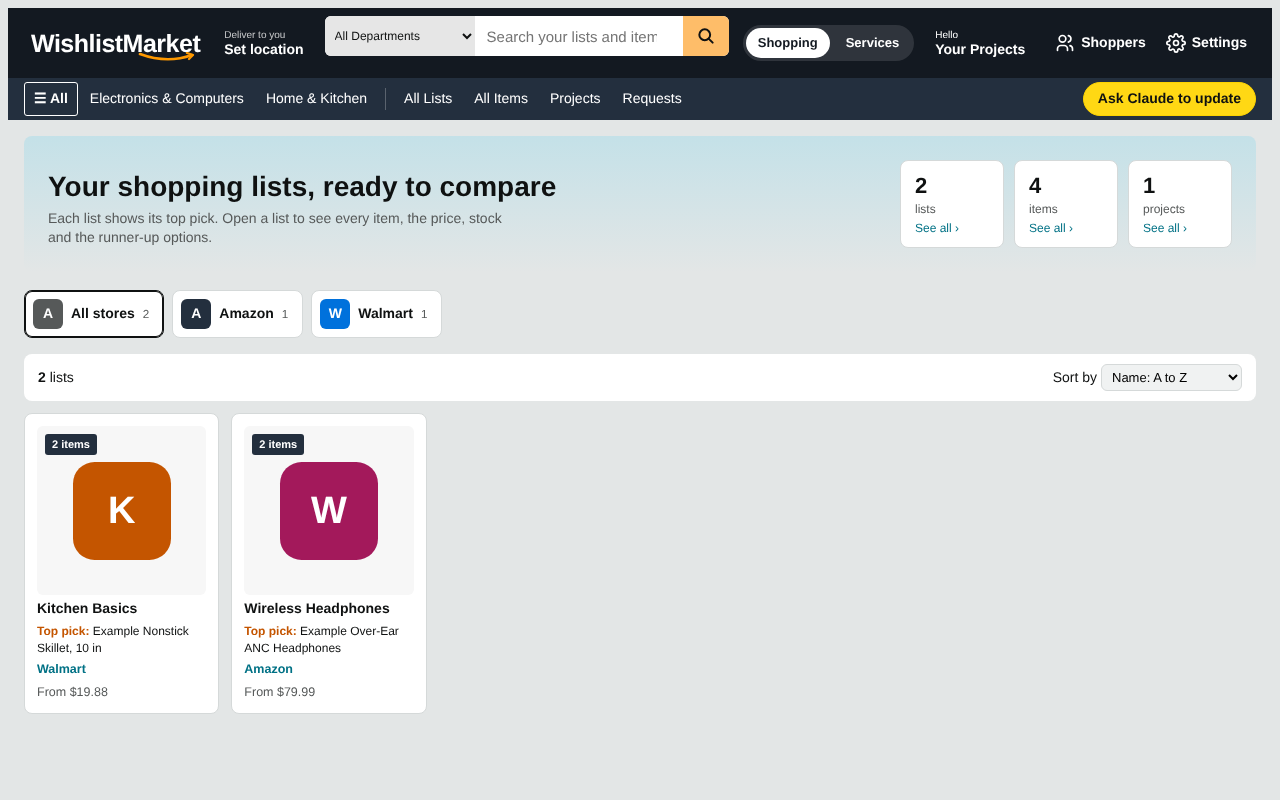Set the delivery location
The height and width of the screenshot is (800, 1280).
coord(264,43)
